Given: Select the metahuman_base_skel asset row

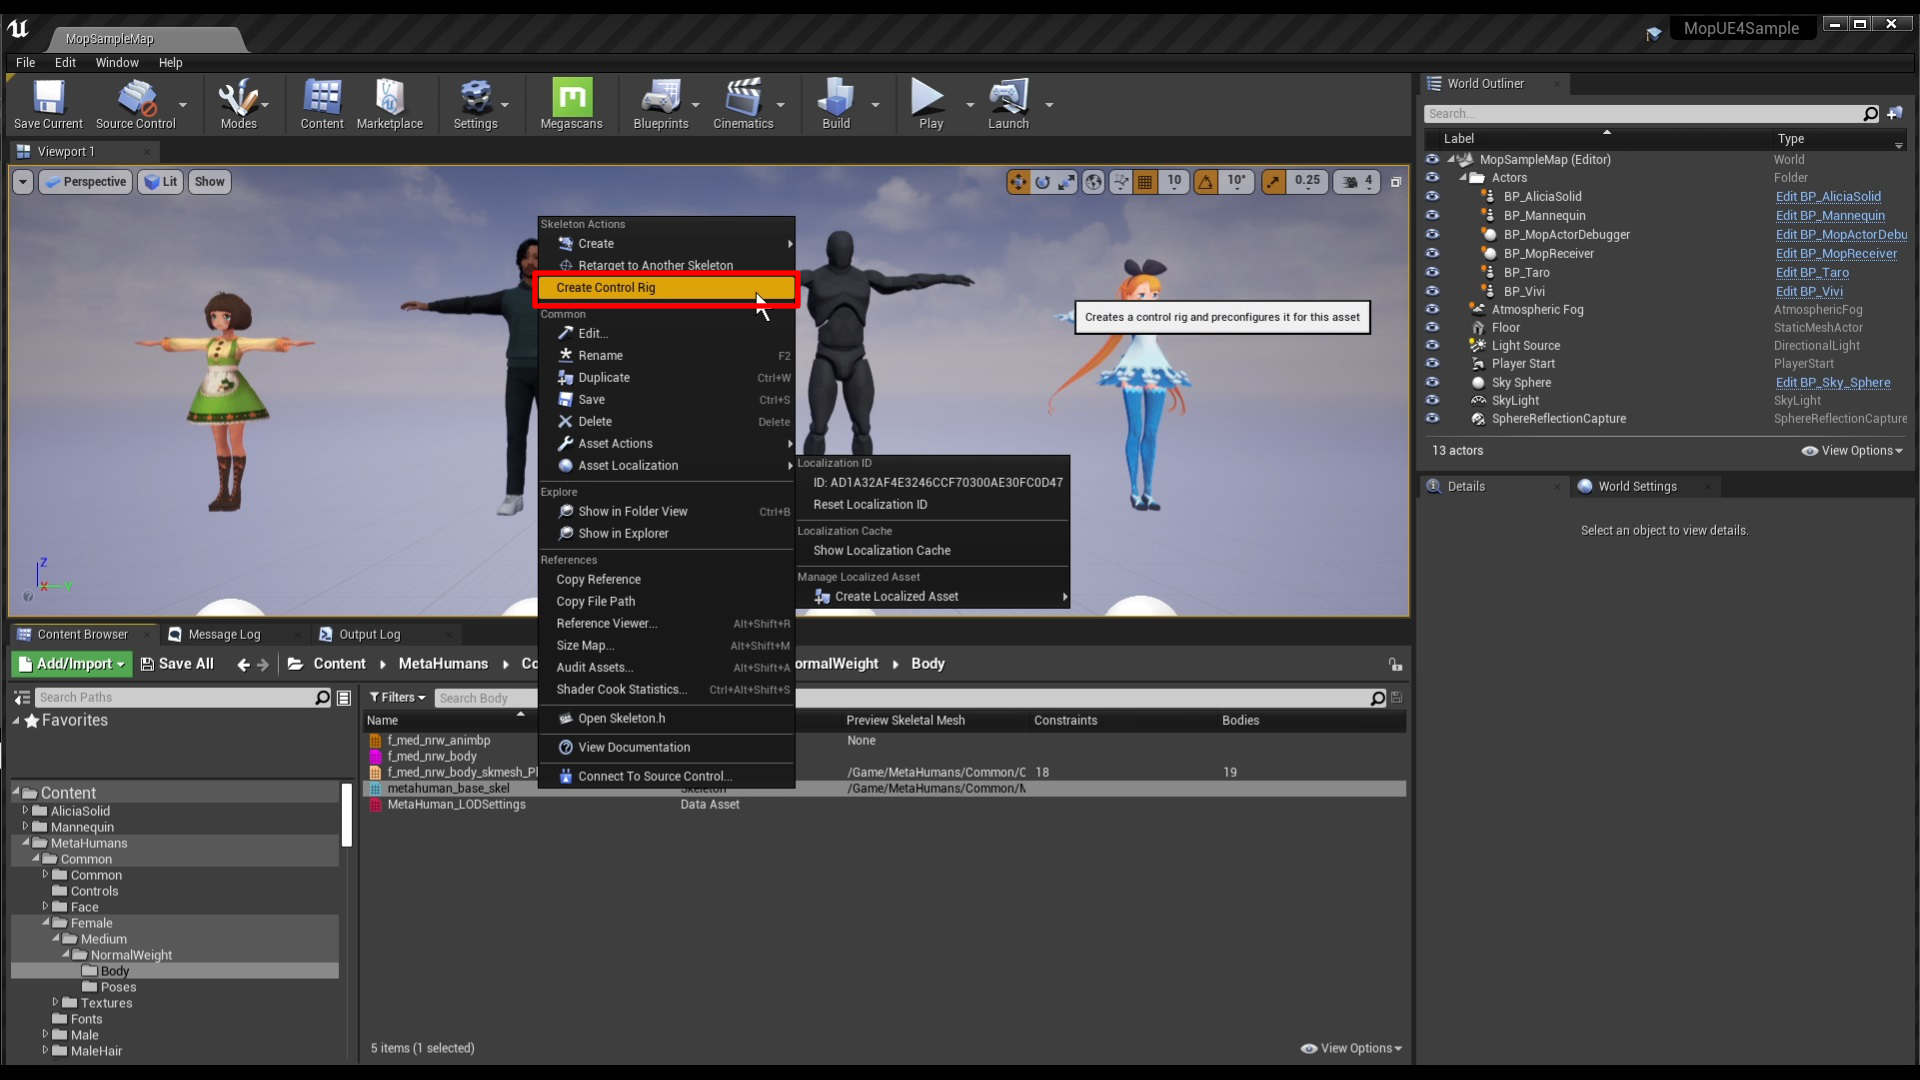Looking at the screenshot, I should (x=884, y=789).
